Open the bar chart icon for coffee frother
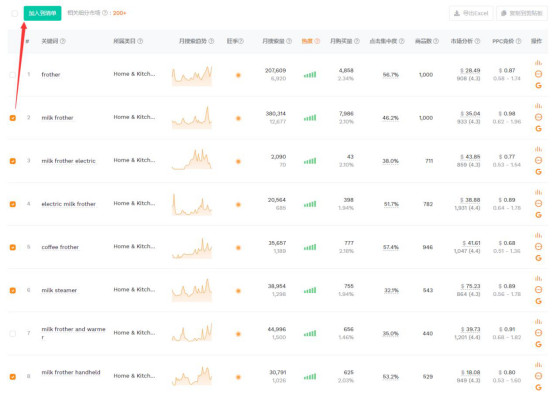This screenshot has height=396, width=553. 538,235
